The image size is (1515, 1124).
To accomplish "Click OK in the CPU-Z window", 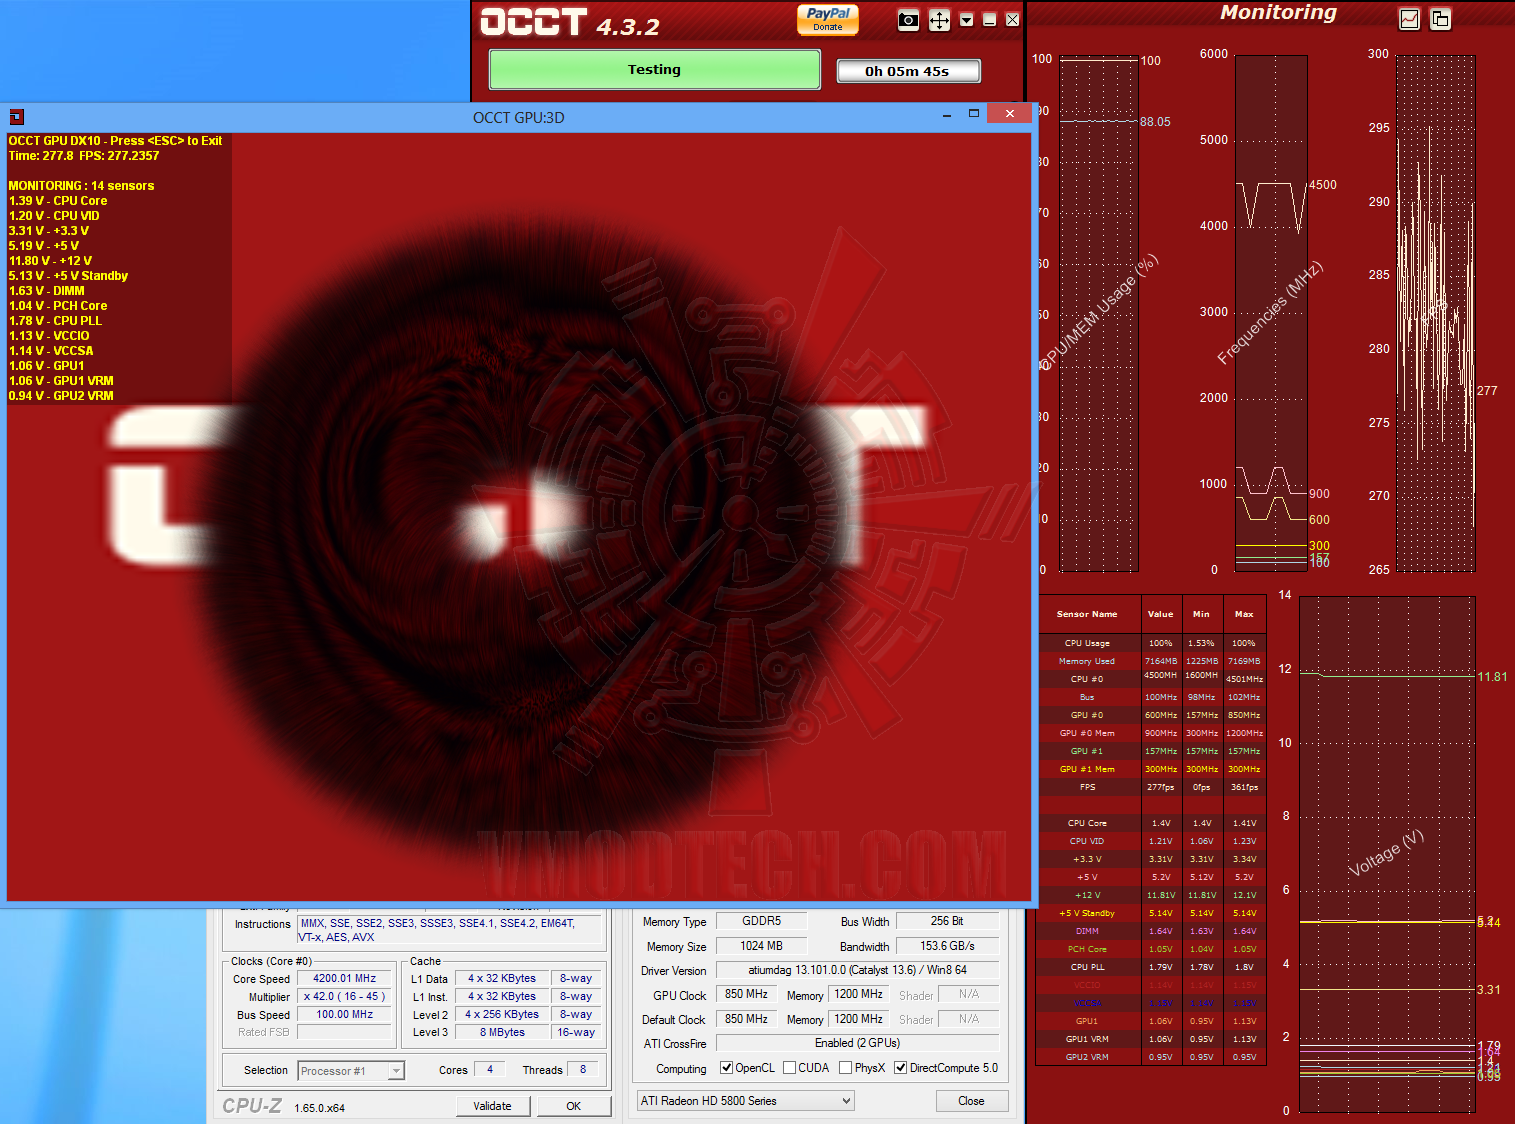I will [574, 1106].
